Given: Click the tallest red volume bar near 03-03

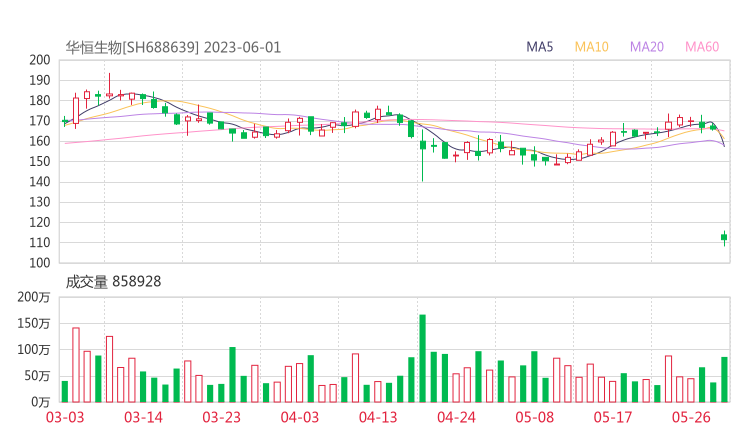Looking at the screenshot, I should coord(76,365).
